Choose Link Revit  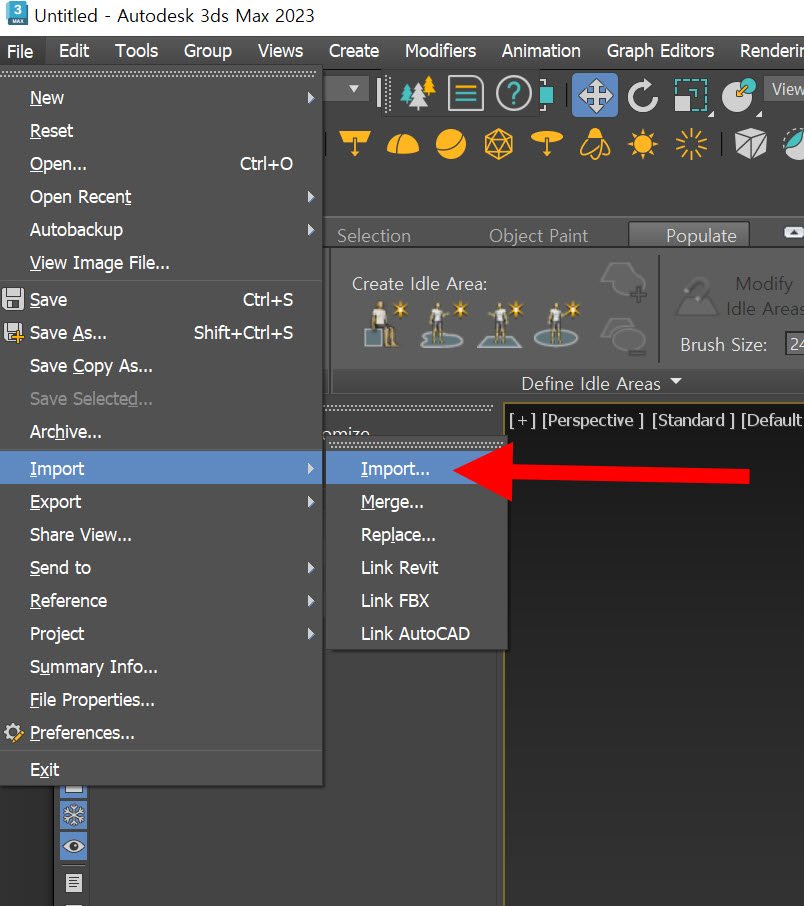click(x=416, y=567)
